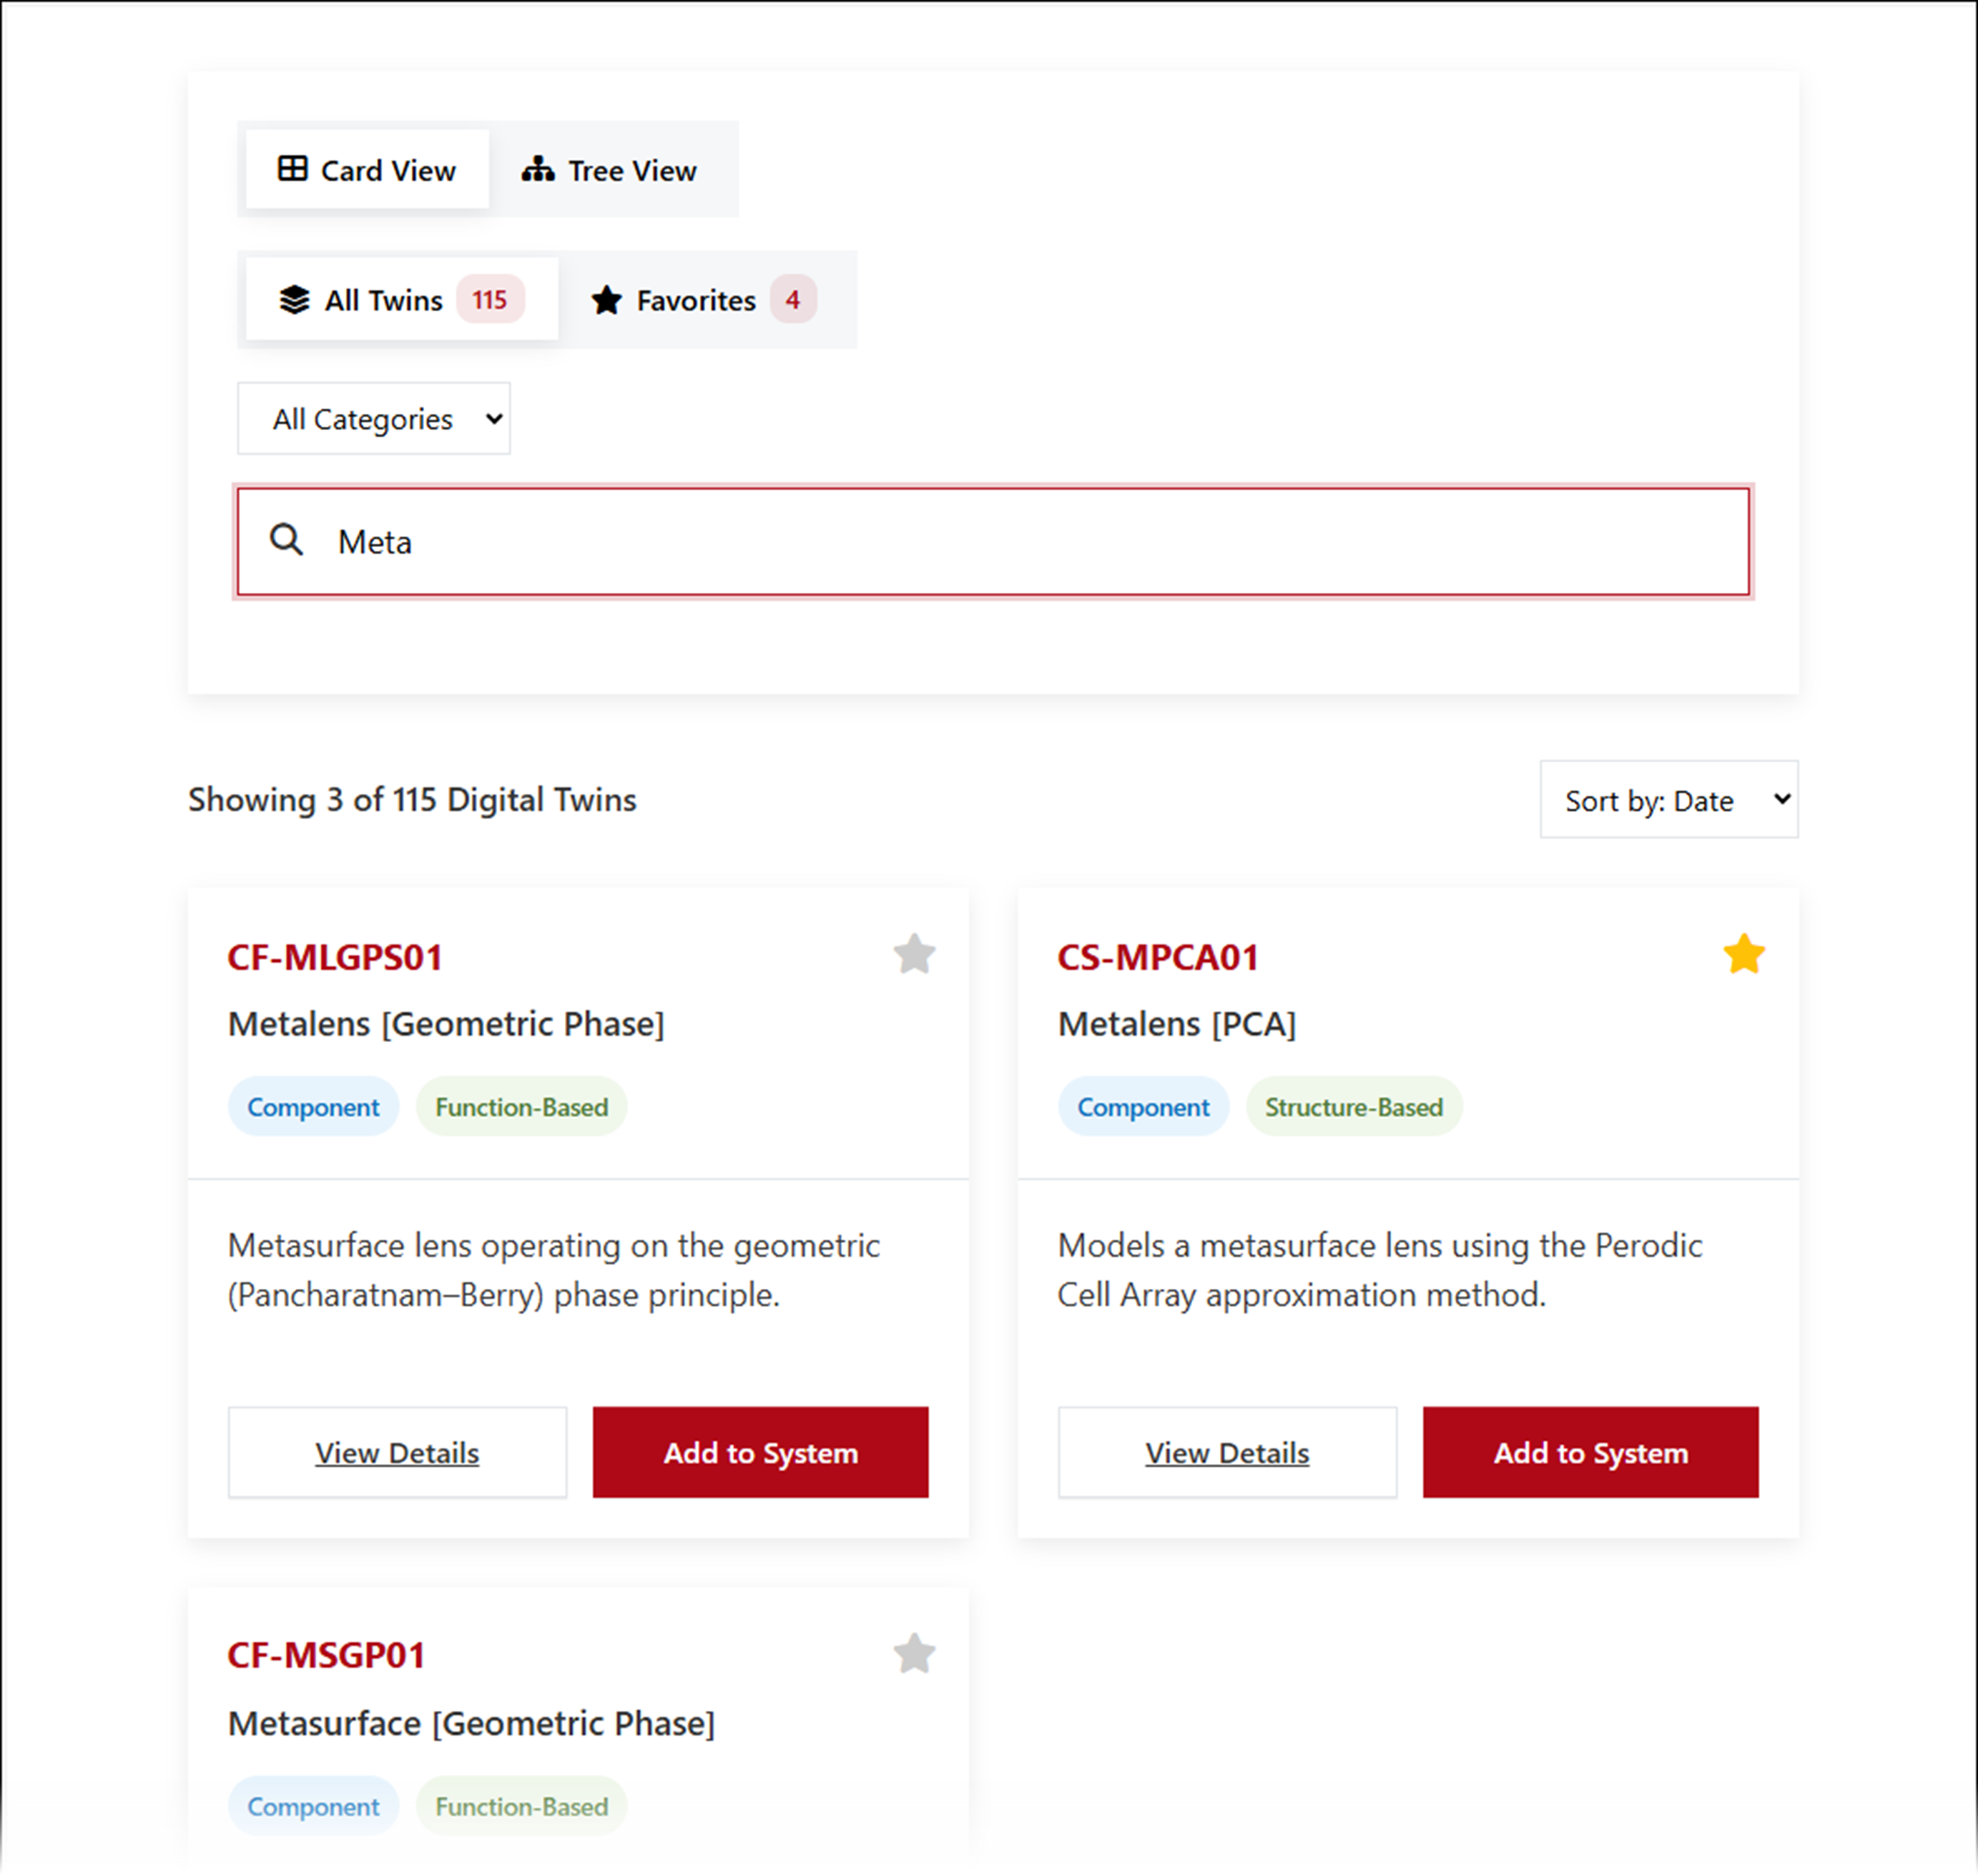Open the CF-MSGP01 card title

click(326, 1655)
